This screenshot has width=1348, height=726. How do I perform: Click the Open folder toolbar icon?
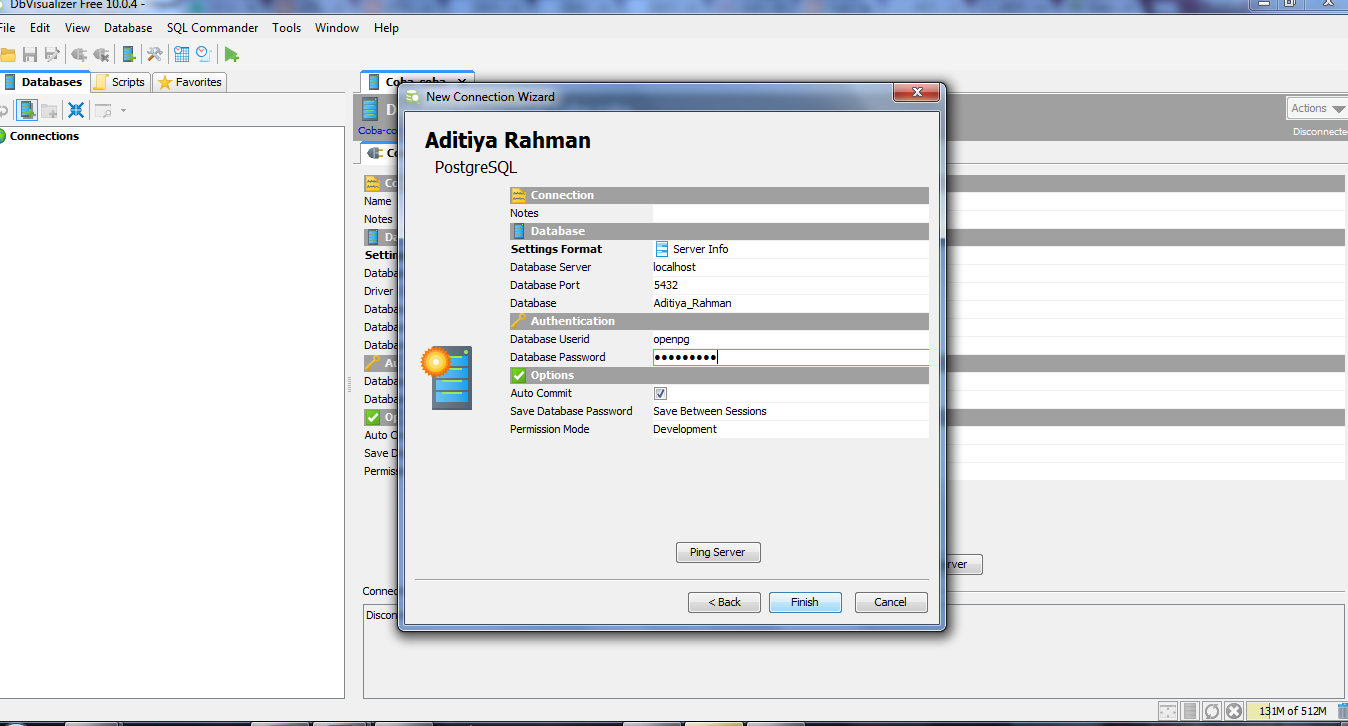[7, 54]
